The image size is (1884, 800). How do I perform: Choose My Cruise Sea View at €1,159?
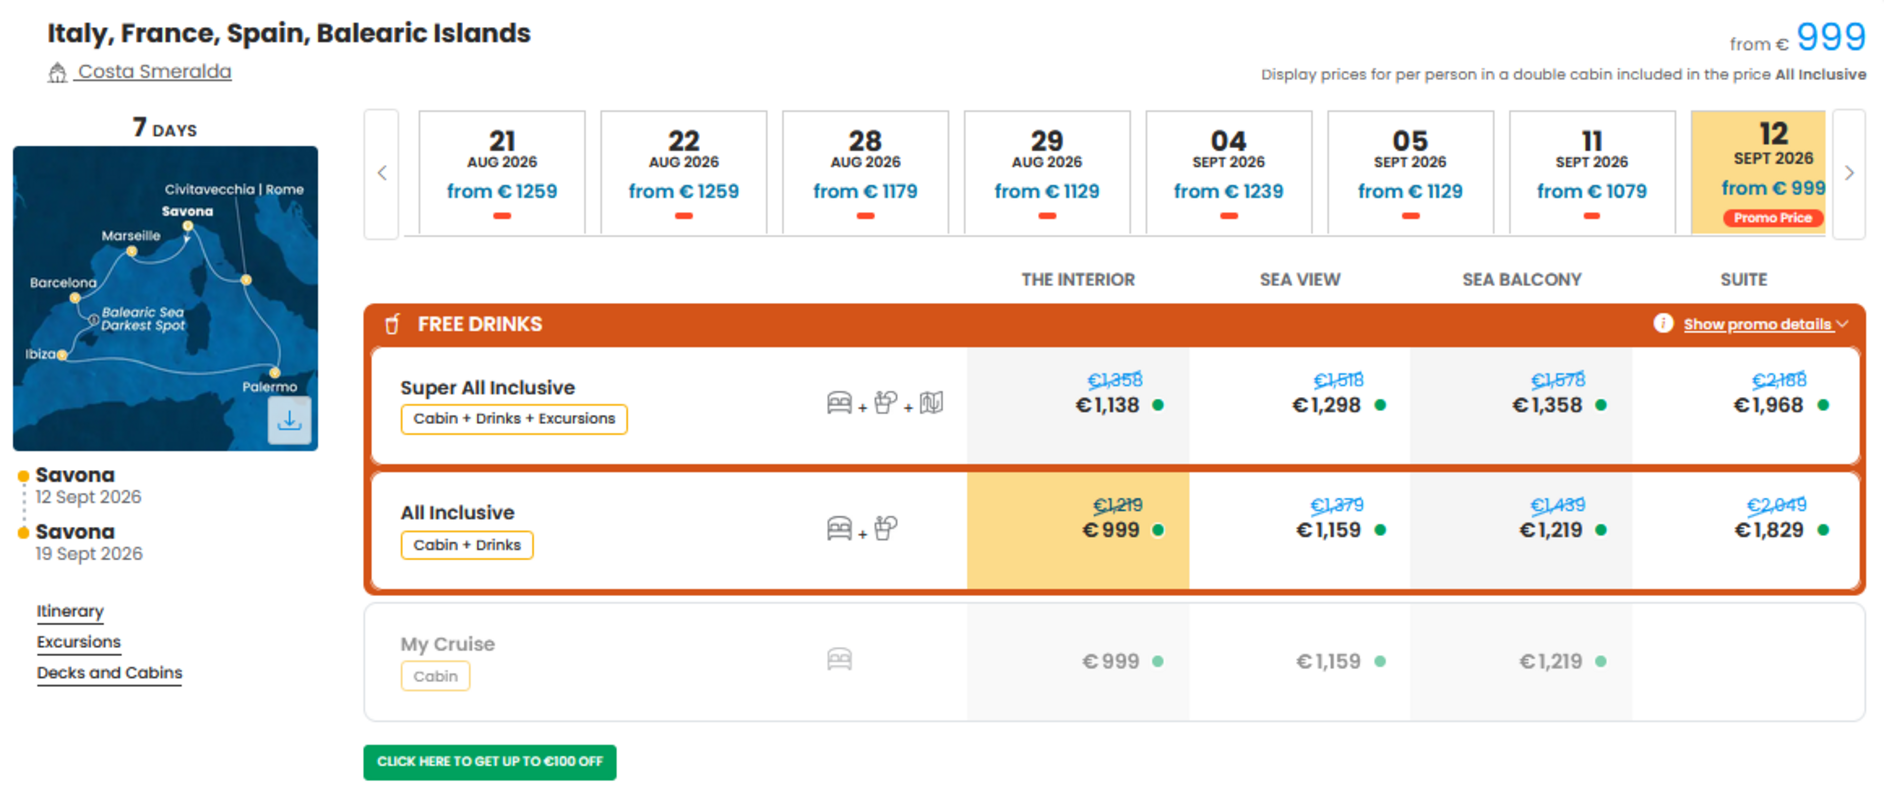[1300, 661]
